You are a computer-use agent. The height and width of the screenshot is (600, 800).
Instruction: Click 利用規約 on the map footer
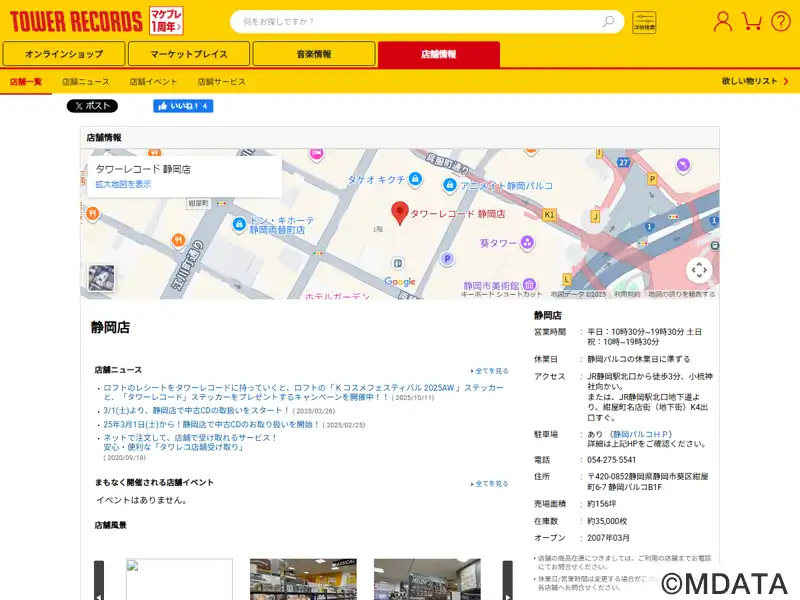pyautogui.click(x=627, y=294)
